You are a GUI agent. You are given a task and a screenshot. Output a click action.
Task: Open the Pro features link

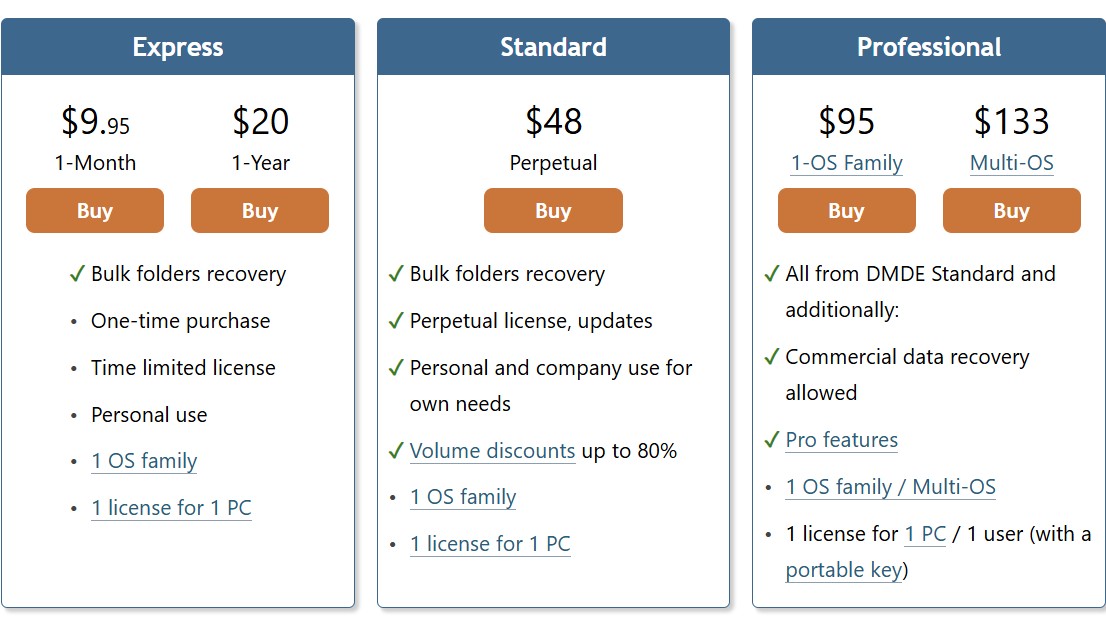click(x=842, y=440)
